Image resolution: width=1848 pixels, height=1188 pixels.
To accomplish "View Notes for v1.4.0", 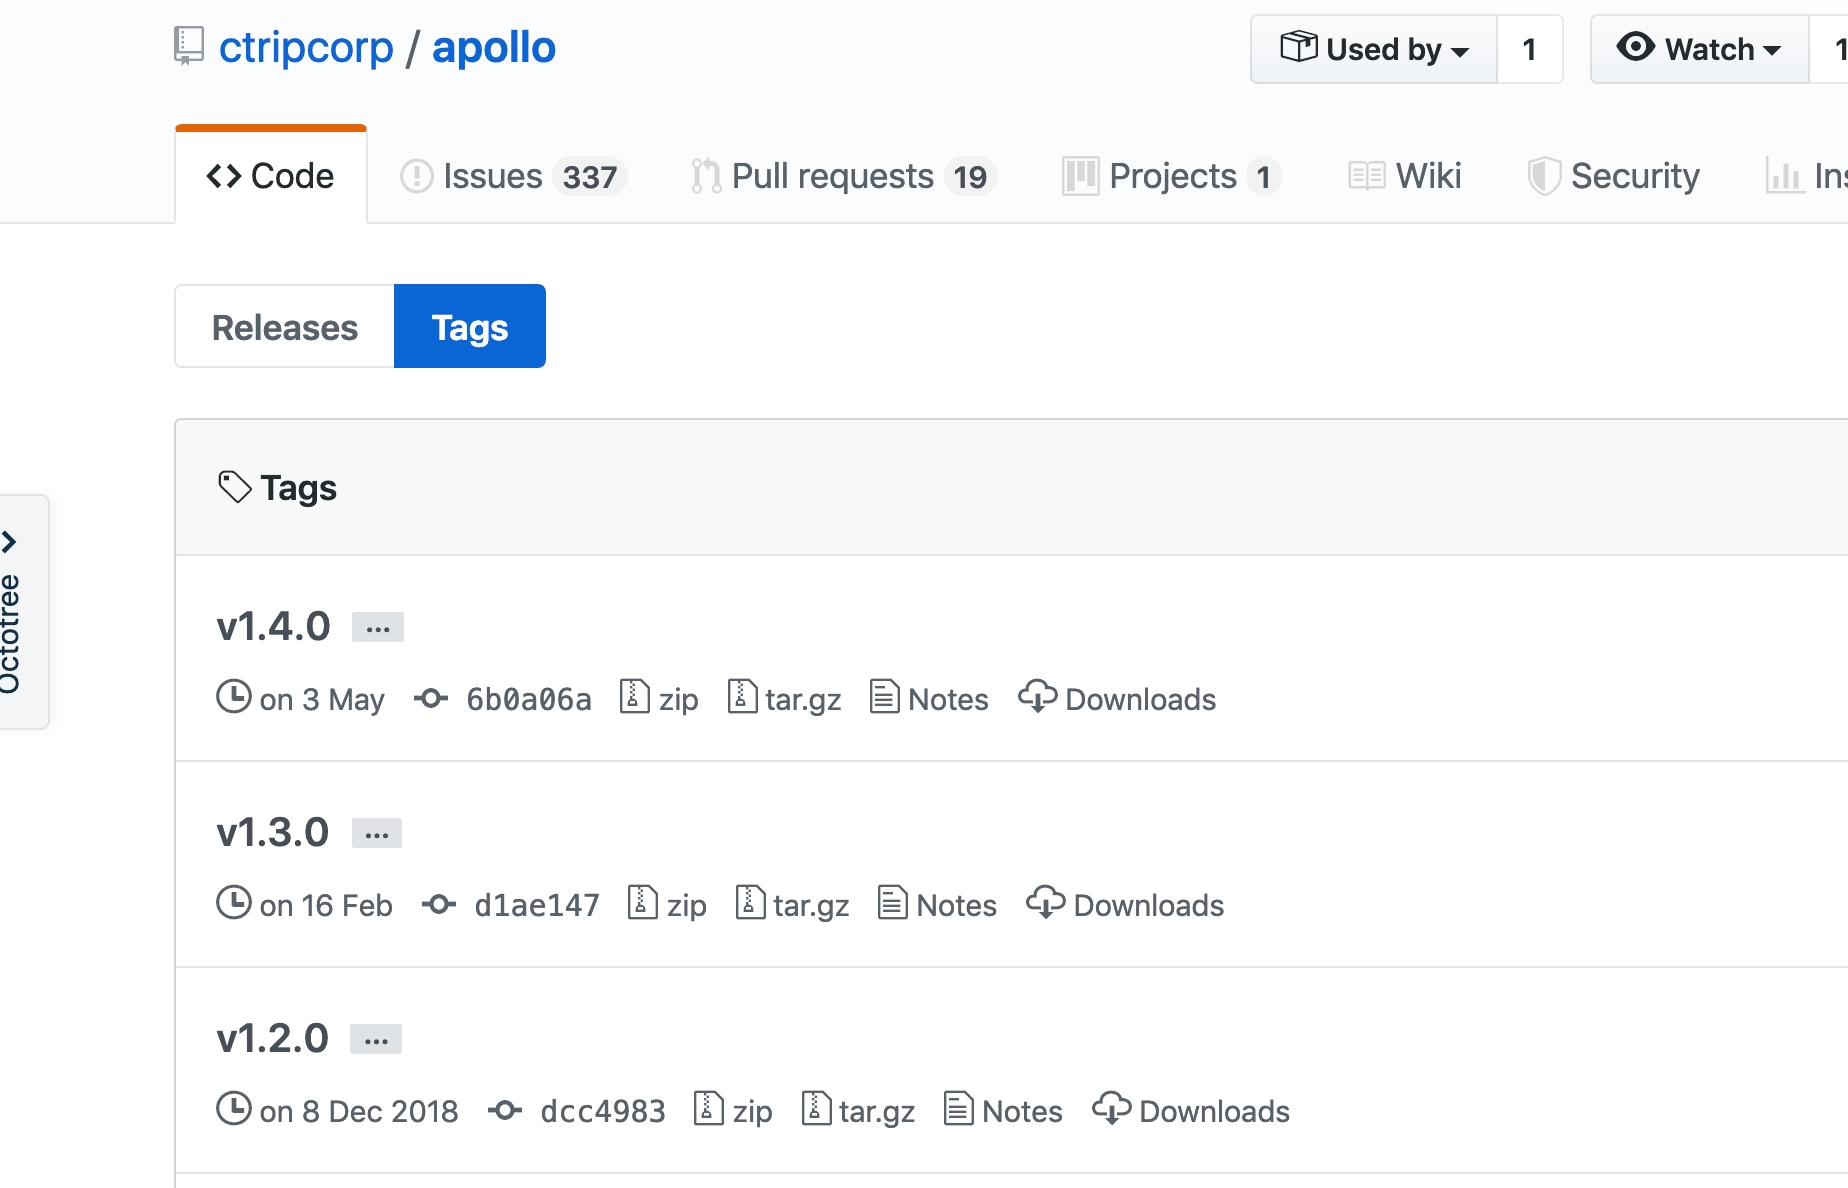I will click(948, 699).
